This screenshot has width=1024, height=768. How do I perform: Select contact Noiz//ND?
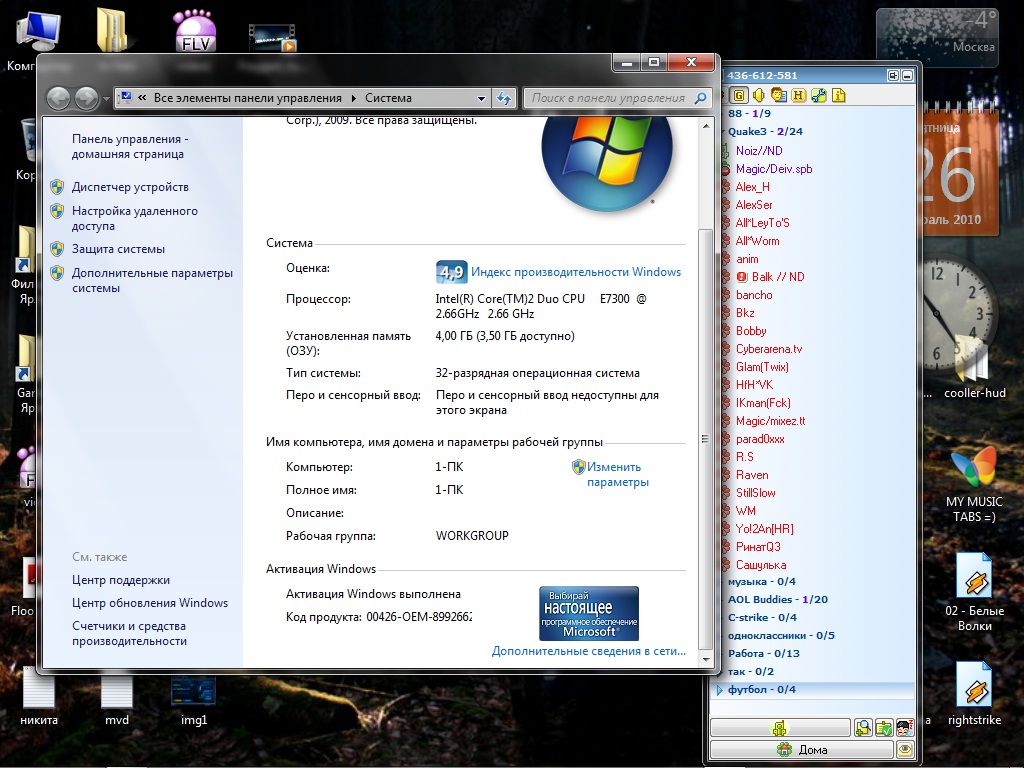[759, 151]
